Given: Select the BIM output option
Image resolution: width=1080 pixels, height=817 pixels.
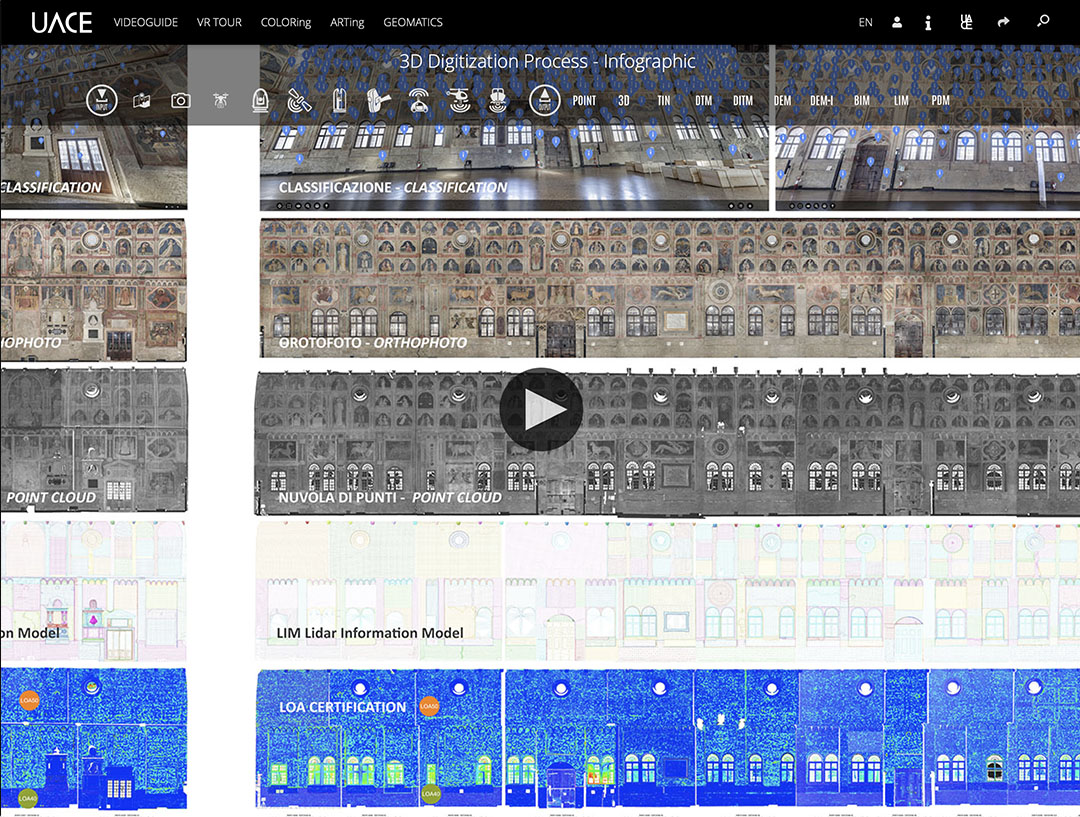Looking at the screenshot, I should 861,101.
